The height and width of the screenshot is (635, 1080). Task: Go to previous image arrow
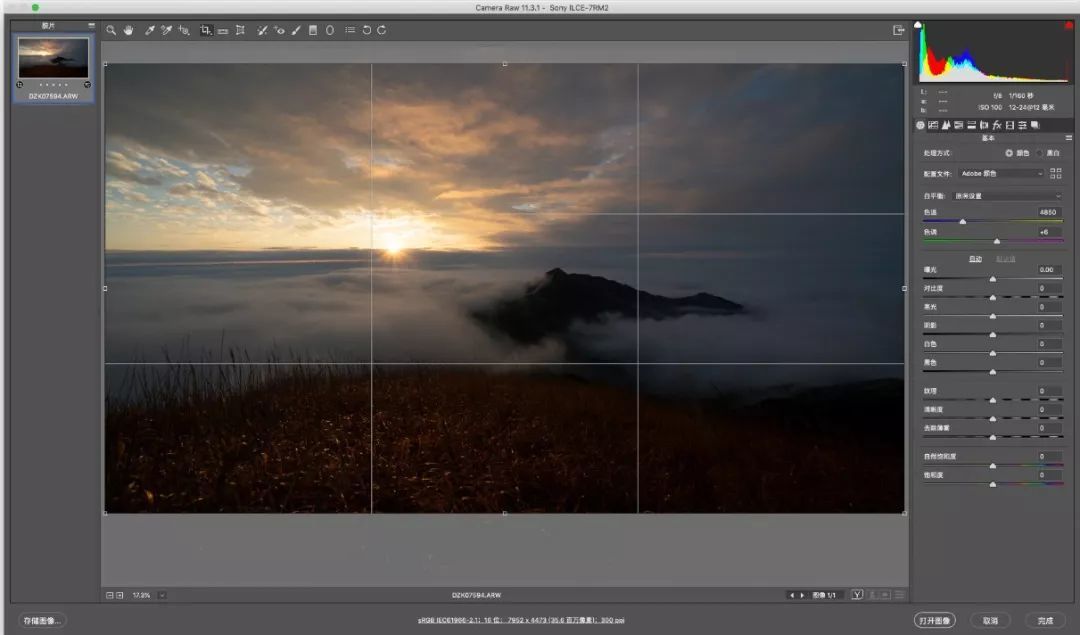pos(792,595)
